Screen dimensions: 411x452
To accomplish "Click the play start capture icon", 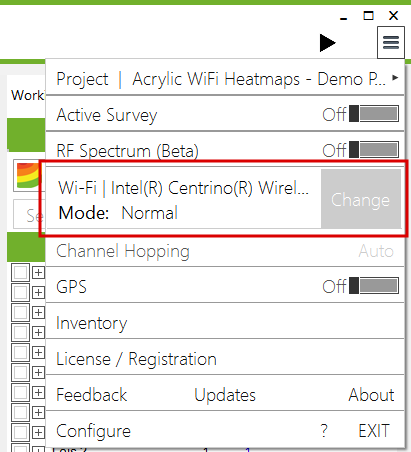I will pyautogui.click(x=327, y=43).
